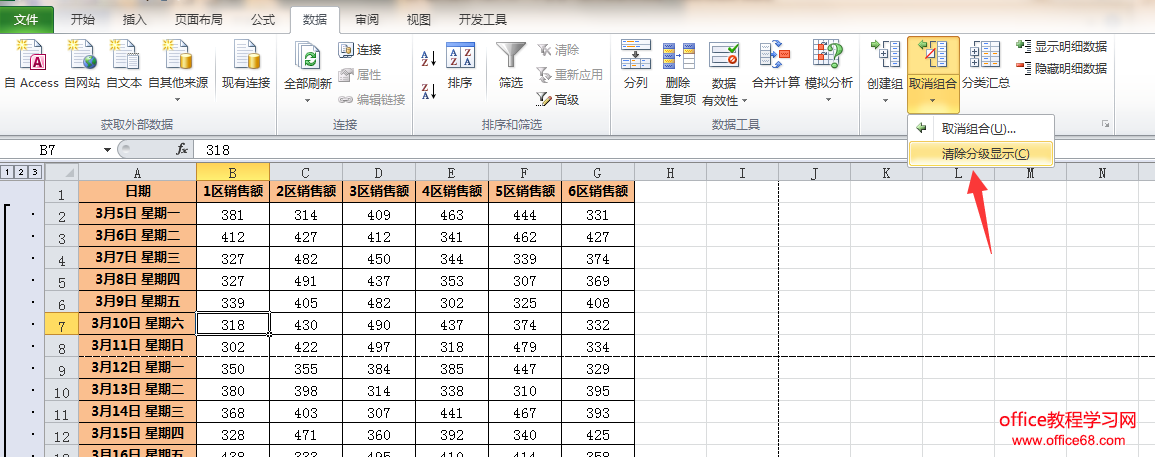
Task: Open Outline group dialog launcher
Action: [1106, 125]
